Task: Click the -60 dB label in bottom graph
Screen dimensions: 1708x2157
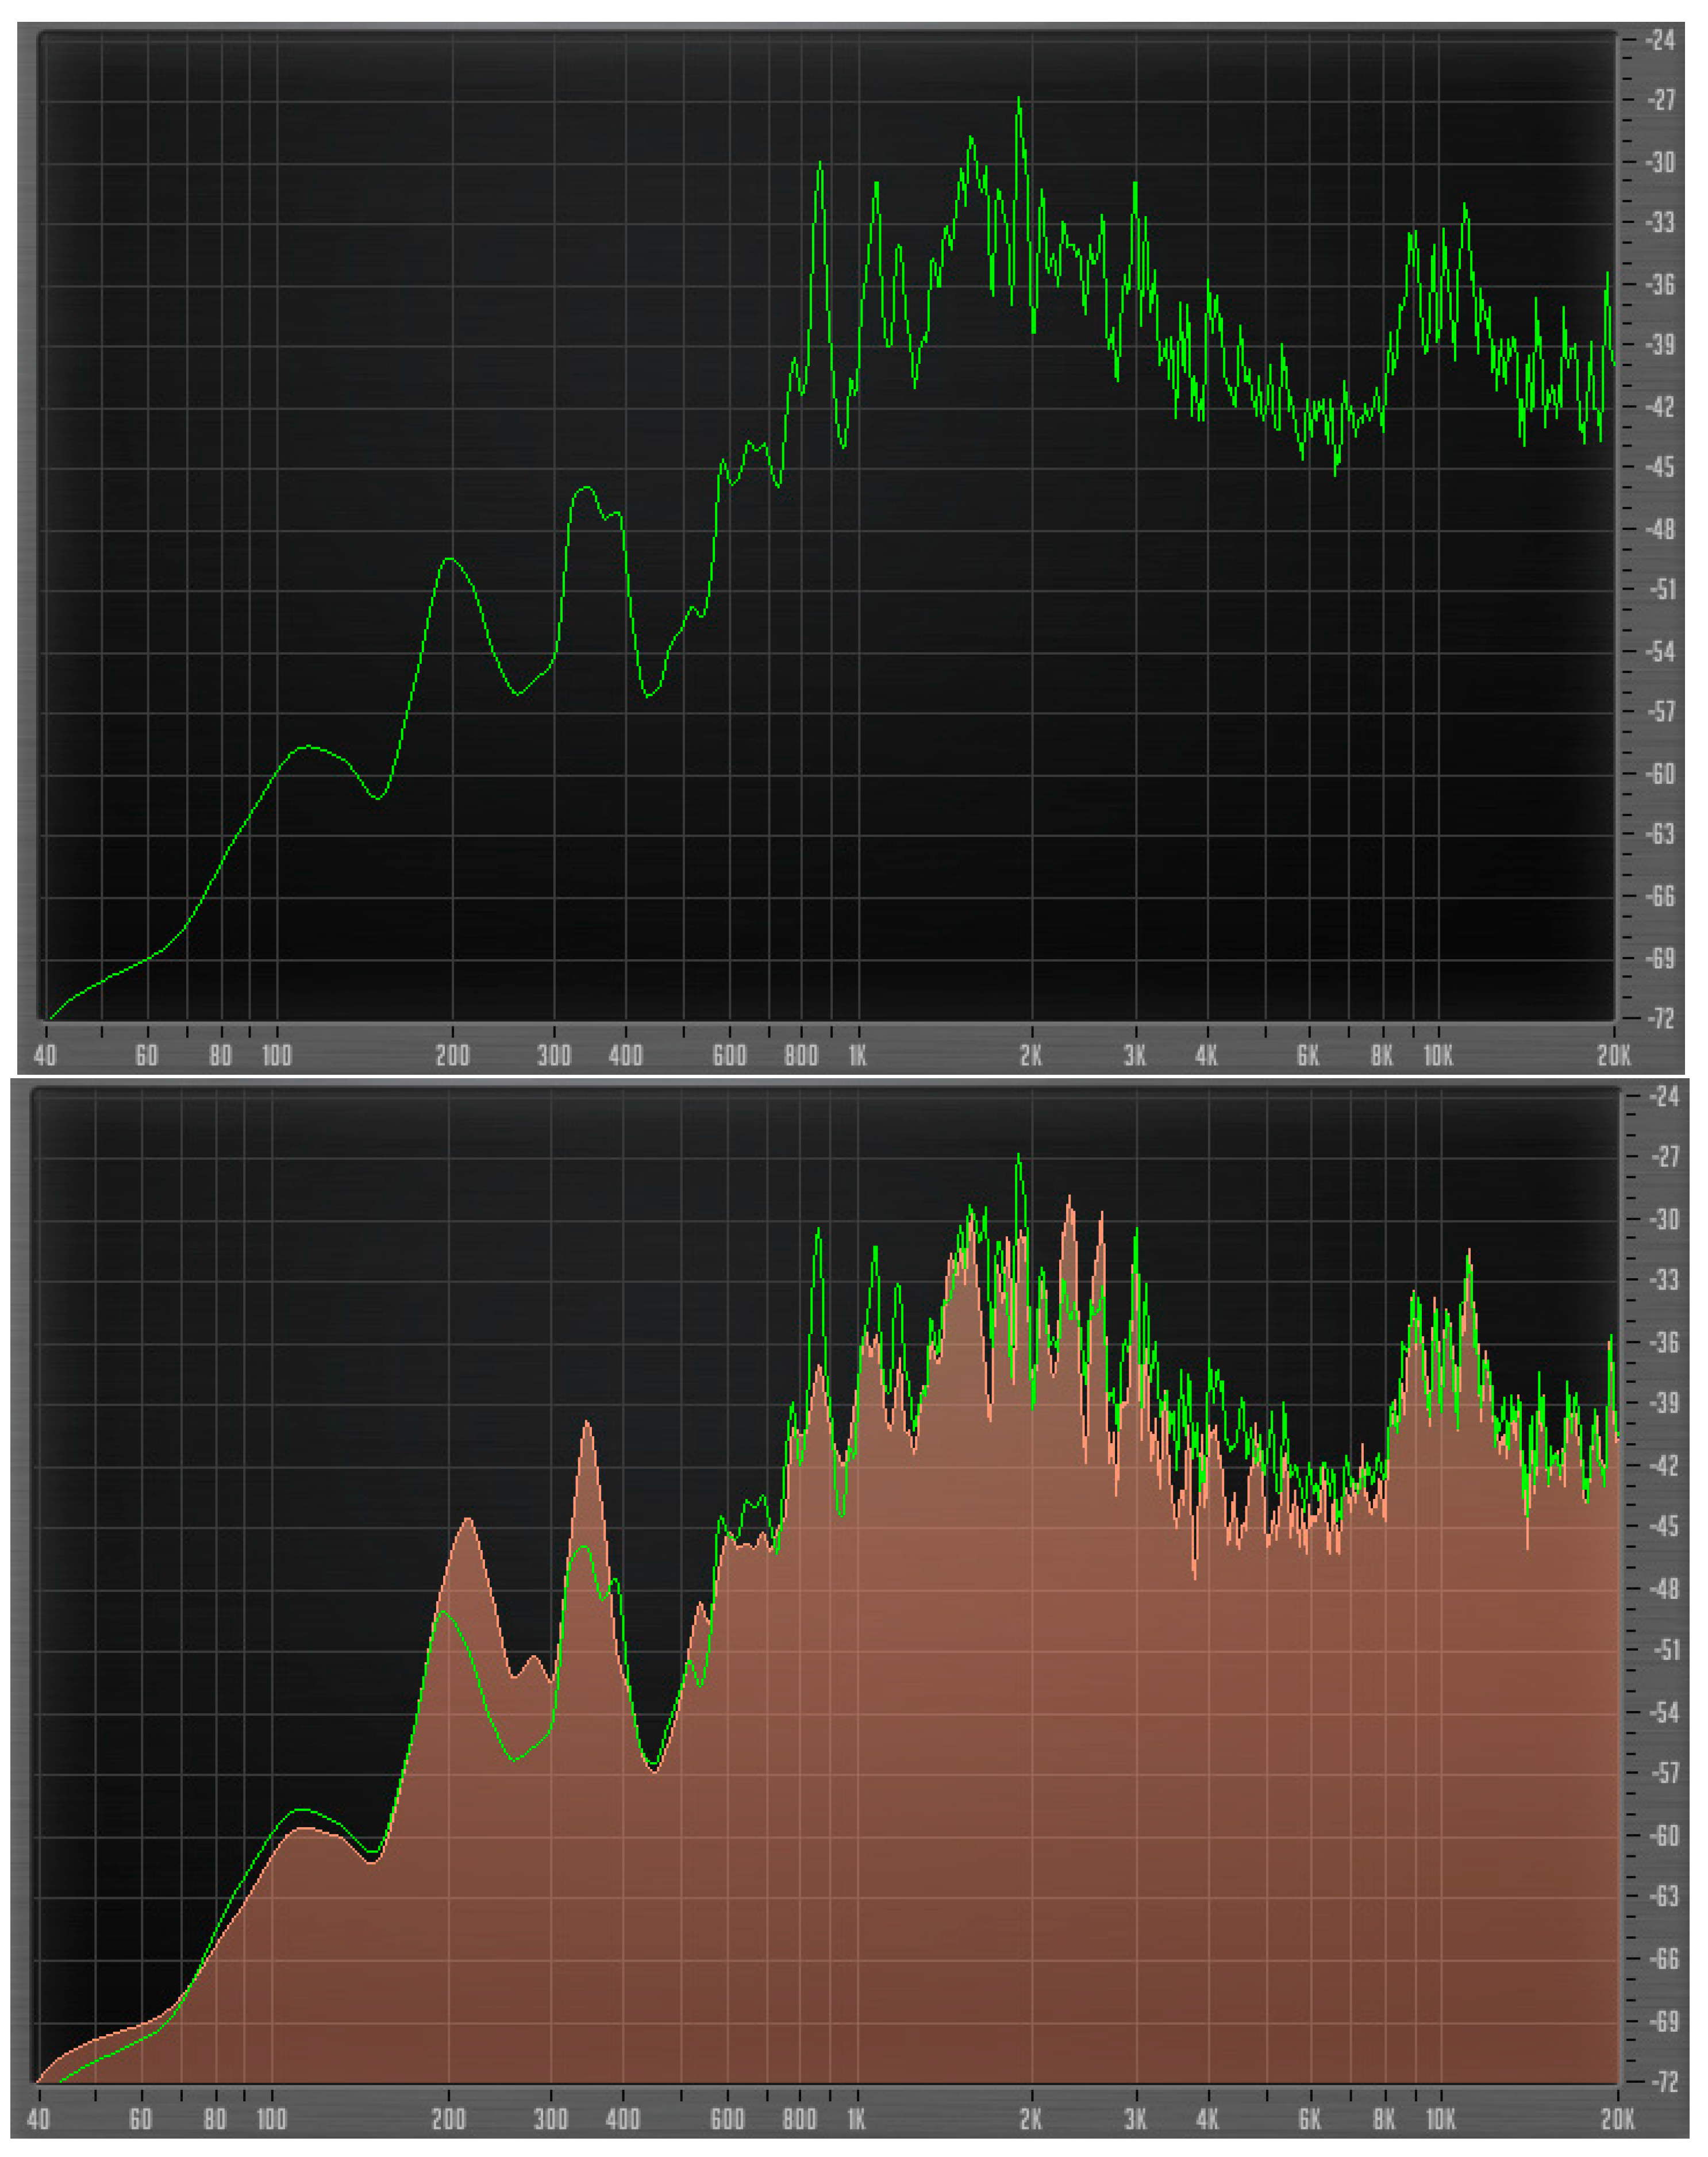Action: pos(1663,1836)
